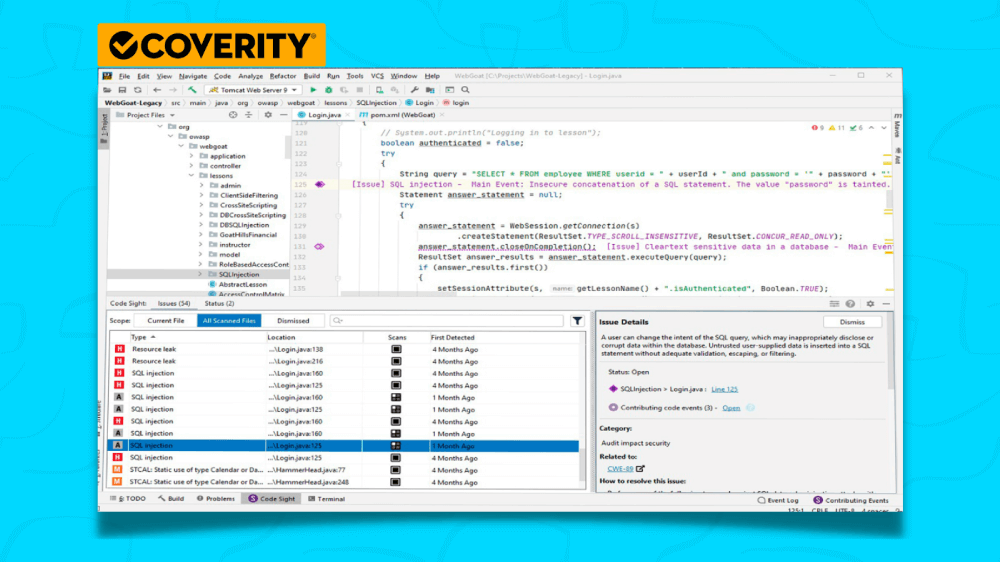Click the green Build hammer icon

pyautogui.click(x=192, y=90)
